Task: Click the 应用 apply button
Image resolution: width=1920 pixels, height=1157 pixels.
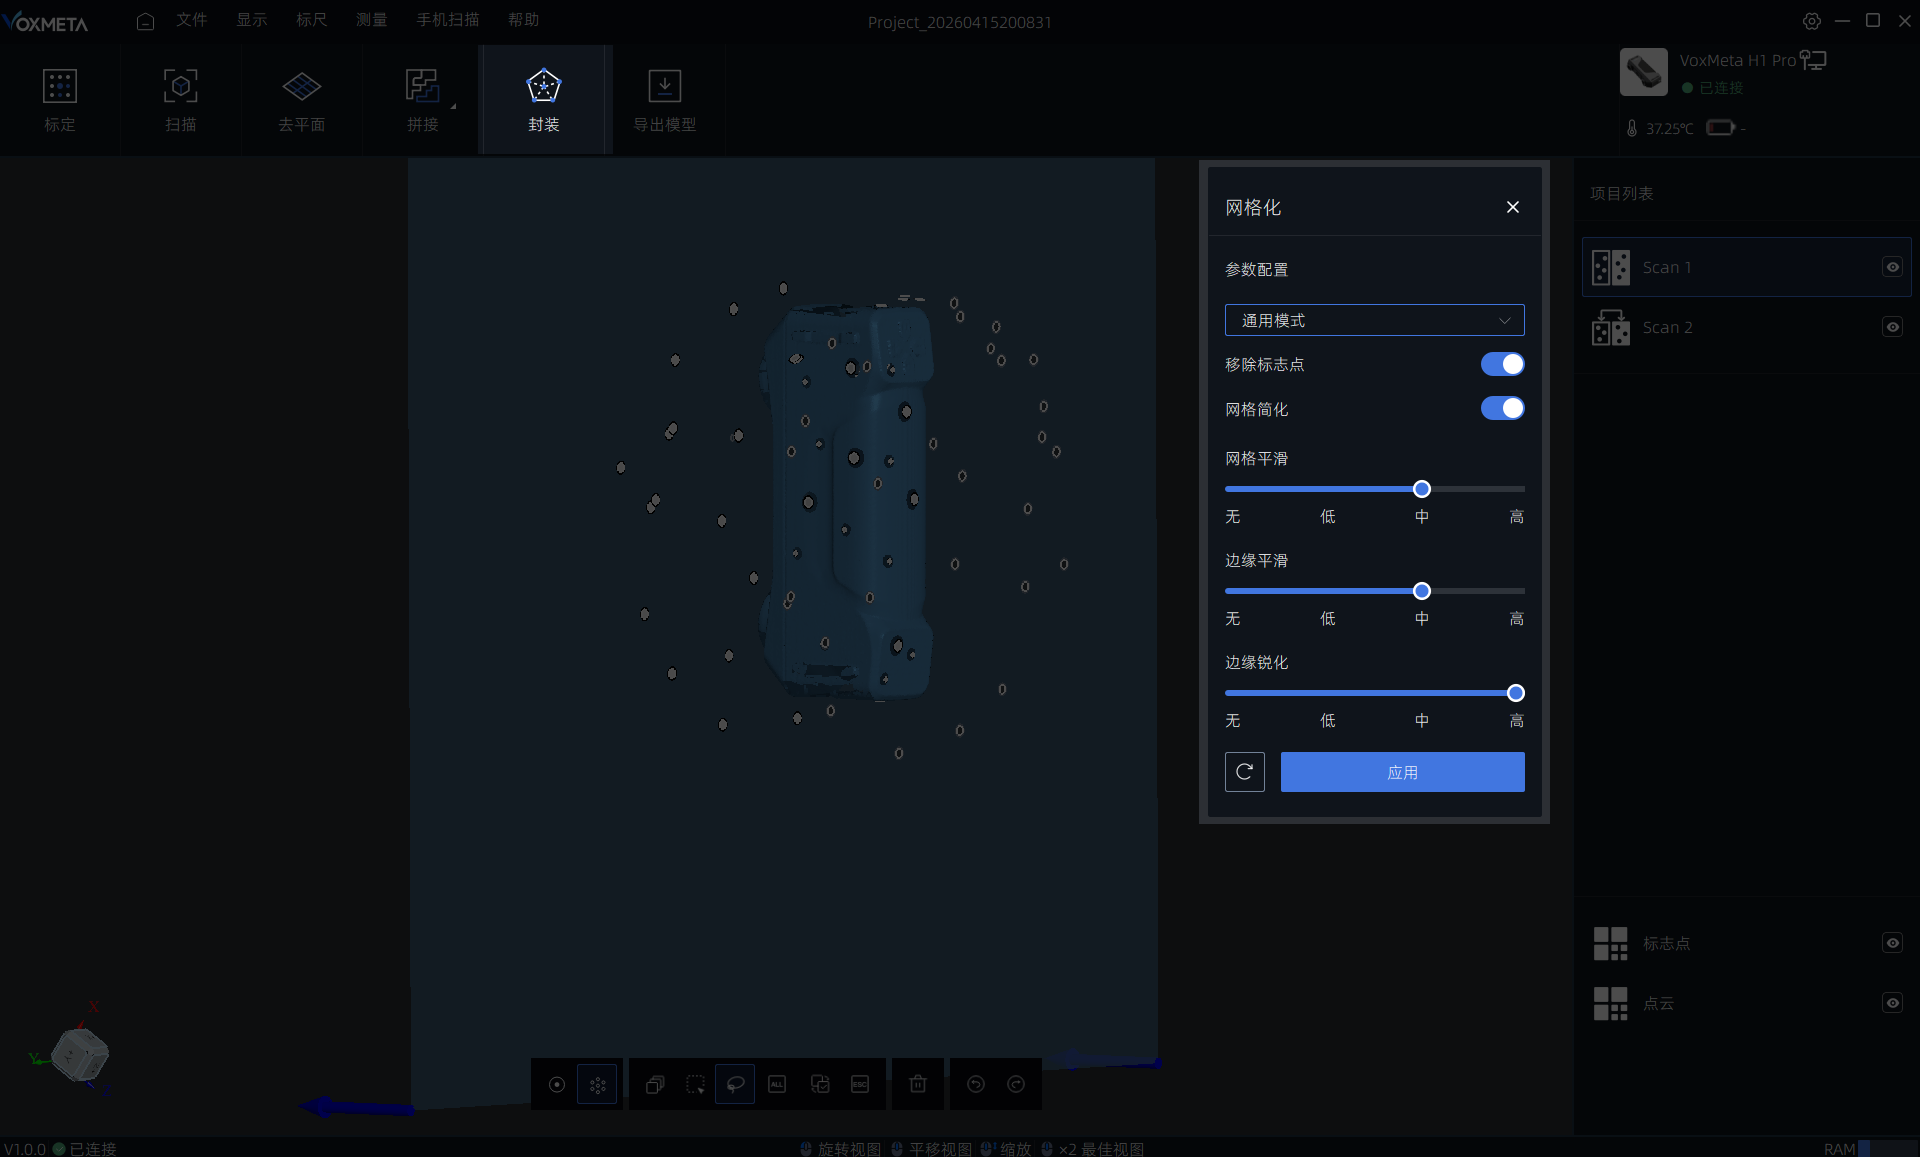Action: (x=1403, y=772)
